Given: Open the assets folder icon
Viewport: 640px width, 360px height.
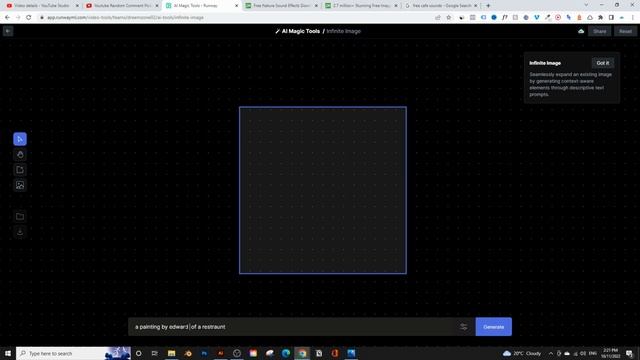Looking at the screenshot, I should click(x=20, y=216).
